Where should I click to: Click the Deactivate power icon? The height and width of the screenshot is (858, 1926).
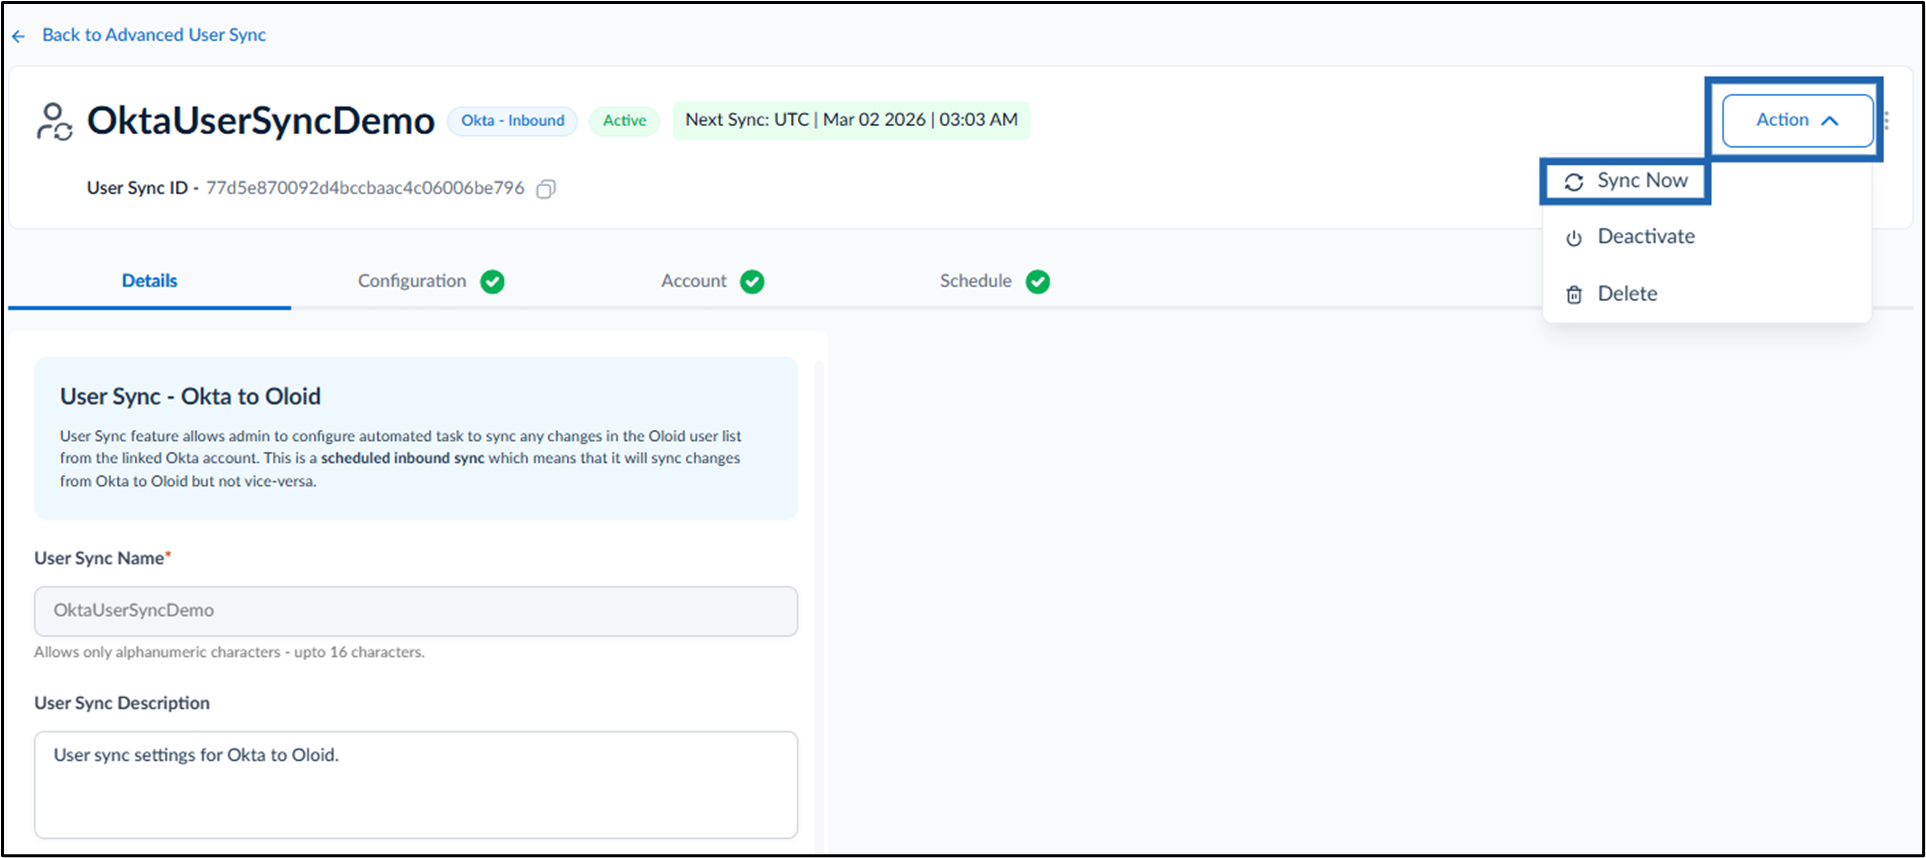(1574, 238)
